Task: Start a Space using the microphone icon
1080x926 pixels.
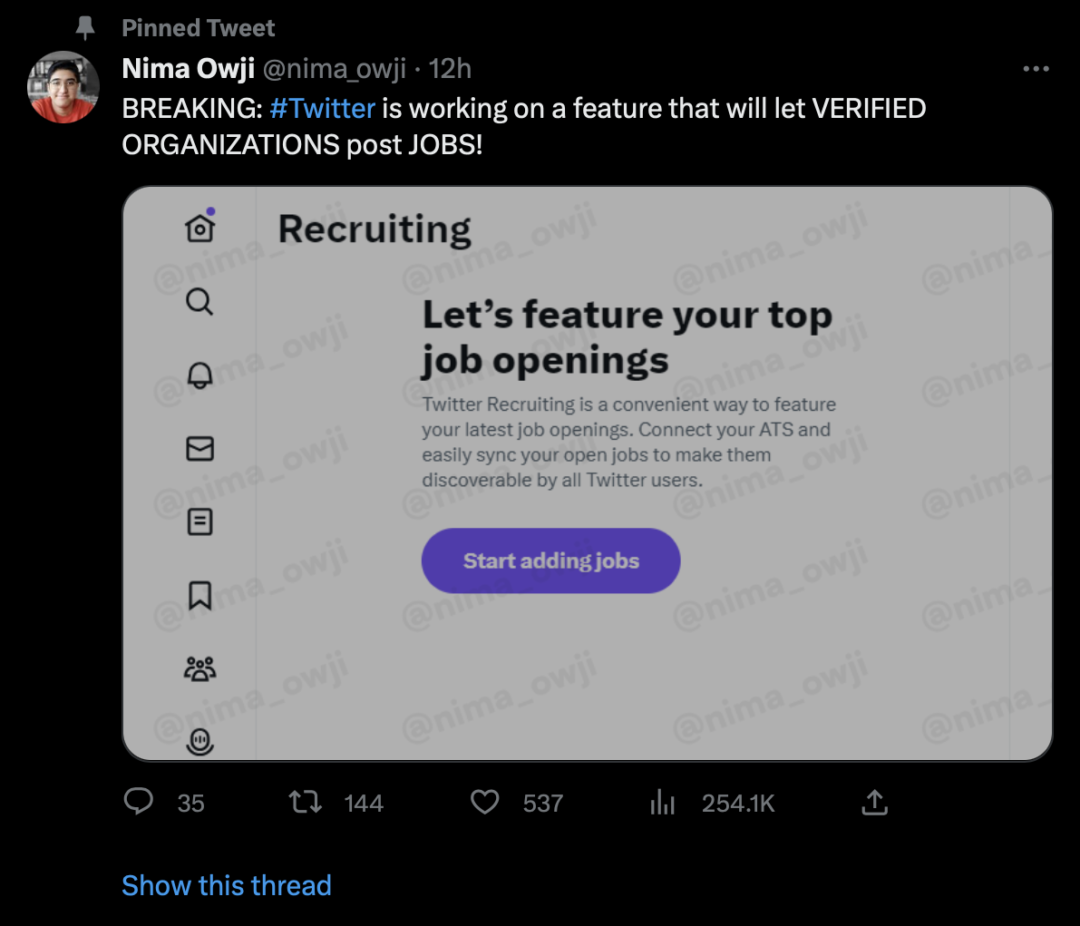Action: point(199,741)
